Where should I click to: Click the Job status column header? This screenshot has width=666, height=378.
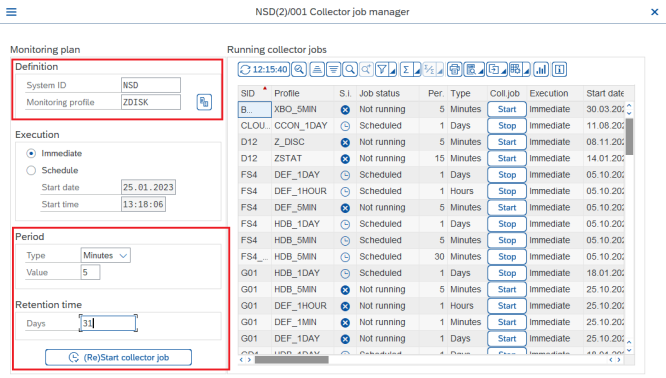coord(388,93)
